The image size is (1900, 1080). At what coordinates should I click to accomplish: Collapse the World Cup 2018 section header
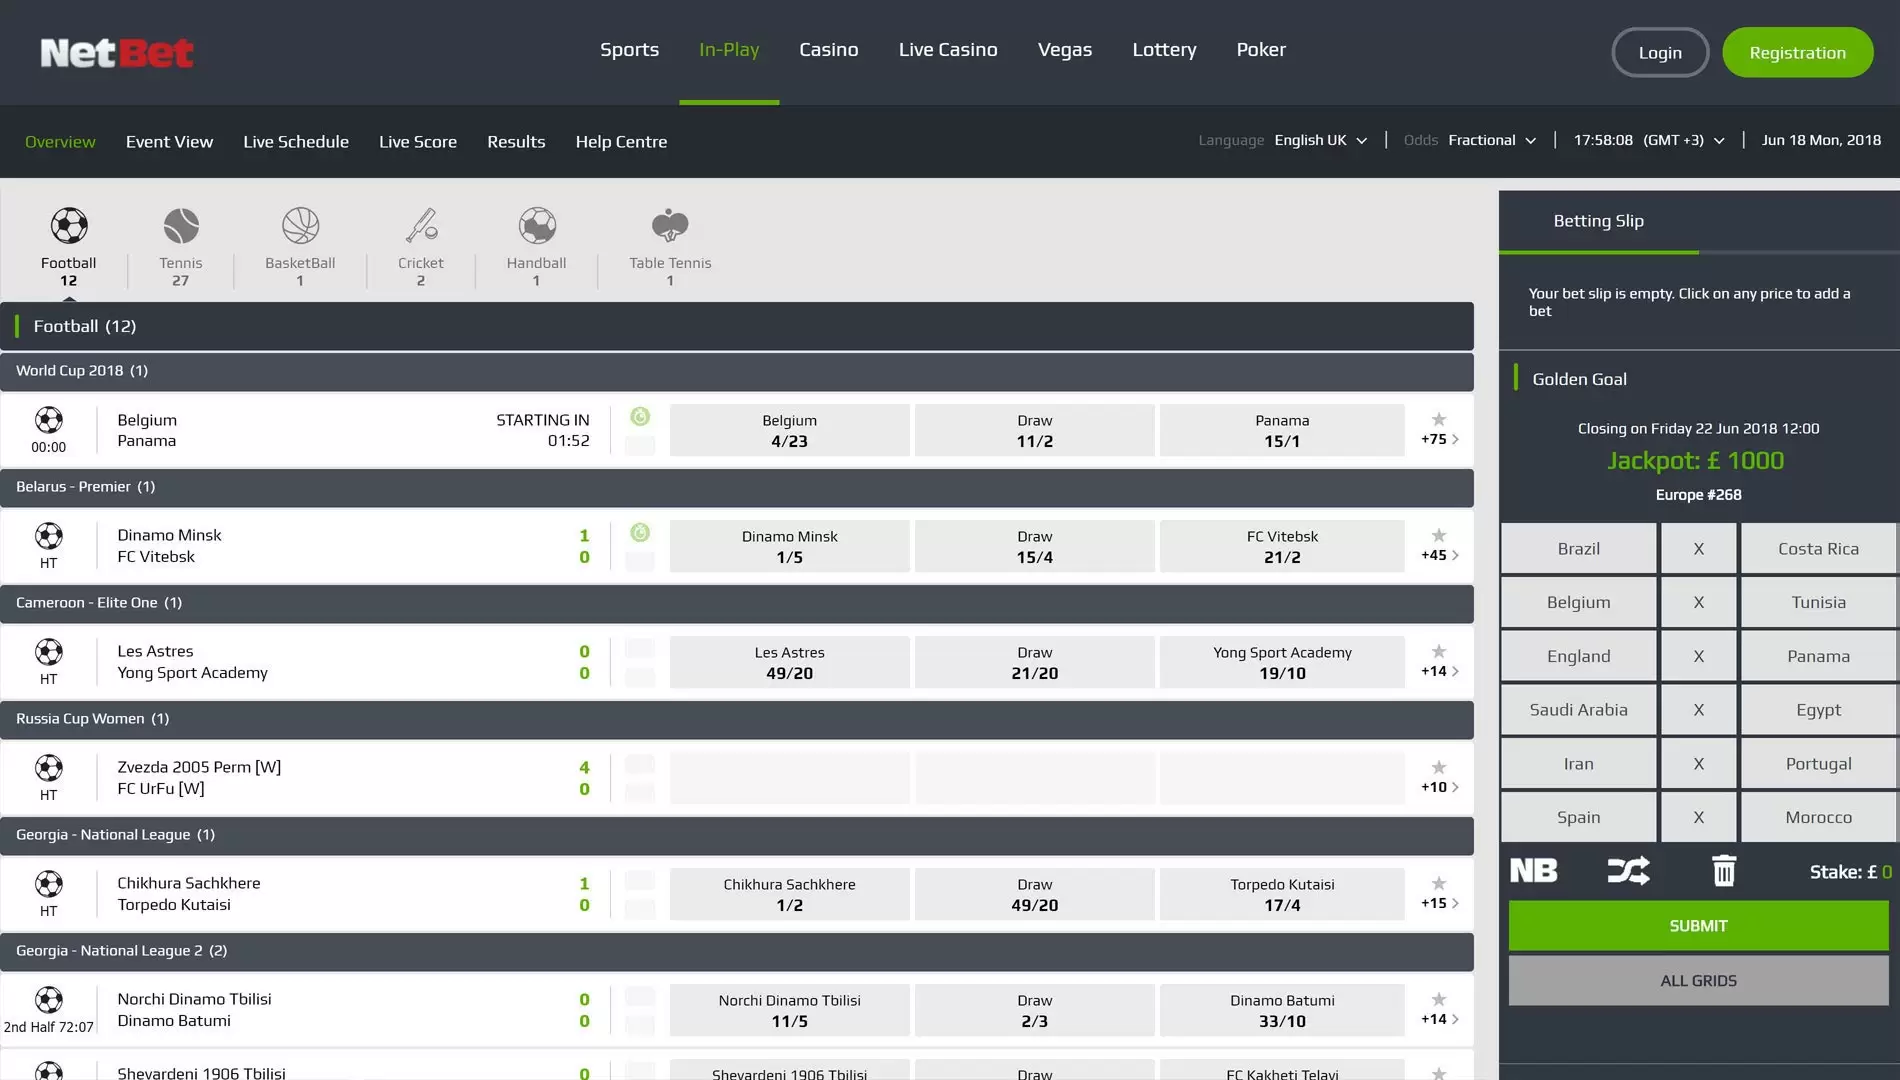pos(737,371)
